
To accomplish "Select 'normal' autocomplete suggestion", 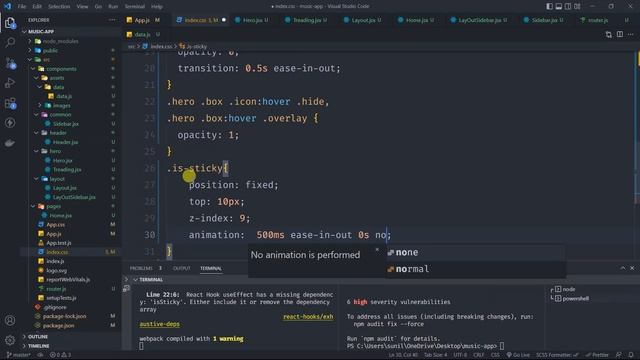I will 476,269.
